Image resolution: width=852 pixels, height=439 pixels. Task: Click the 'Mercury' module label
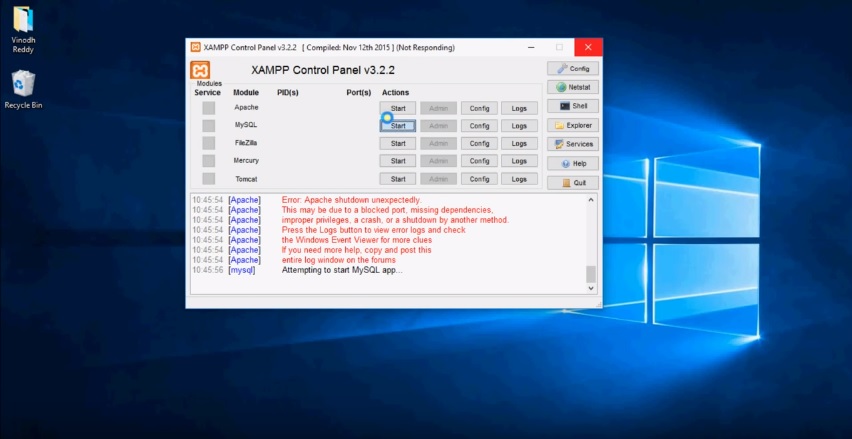point(246,160)
